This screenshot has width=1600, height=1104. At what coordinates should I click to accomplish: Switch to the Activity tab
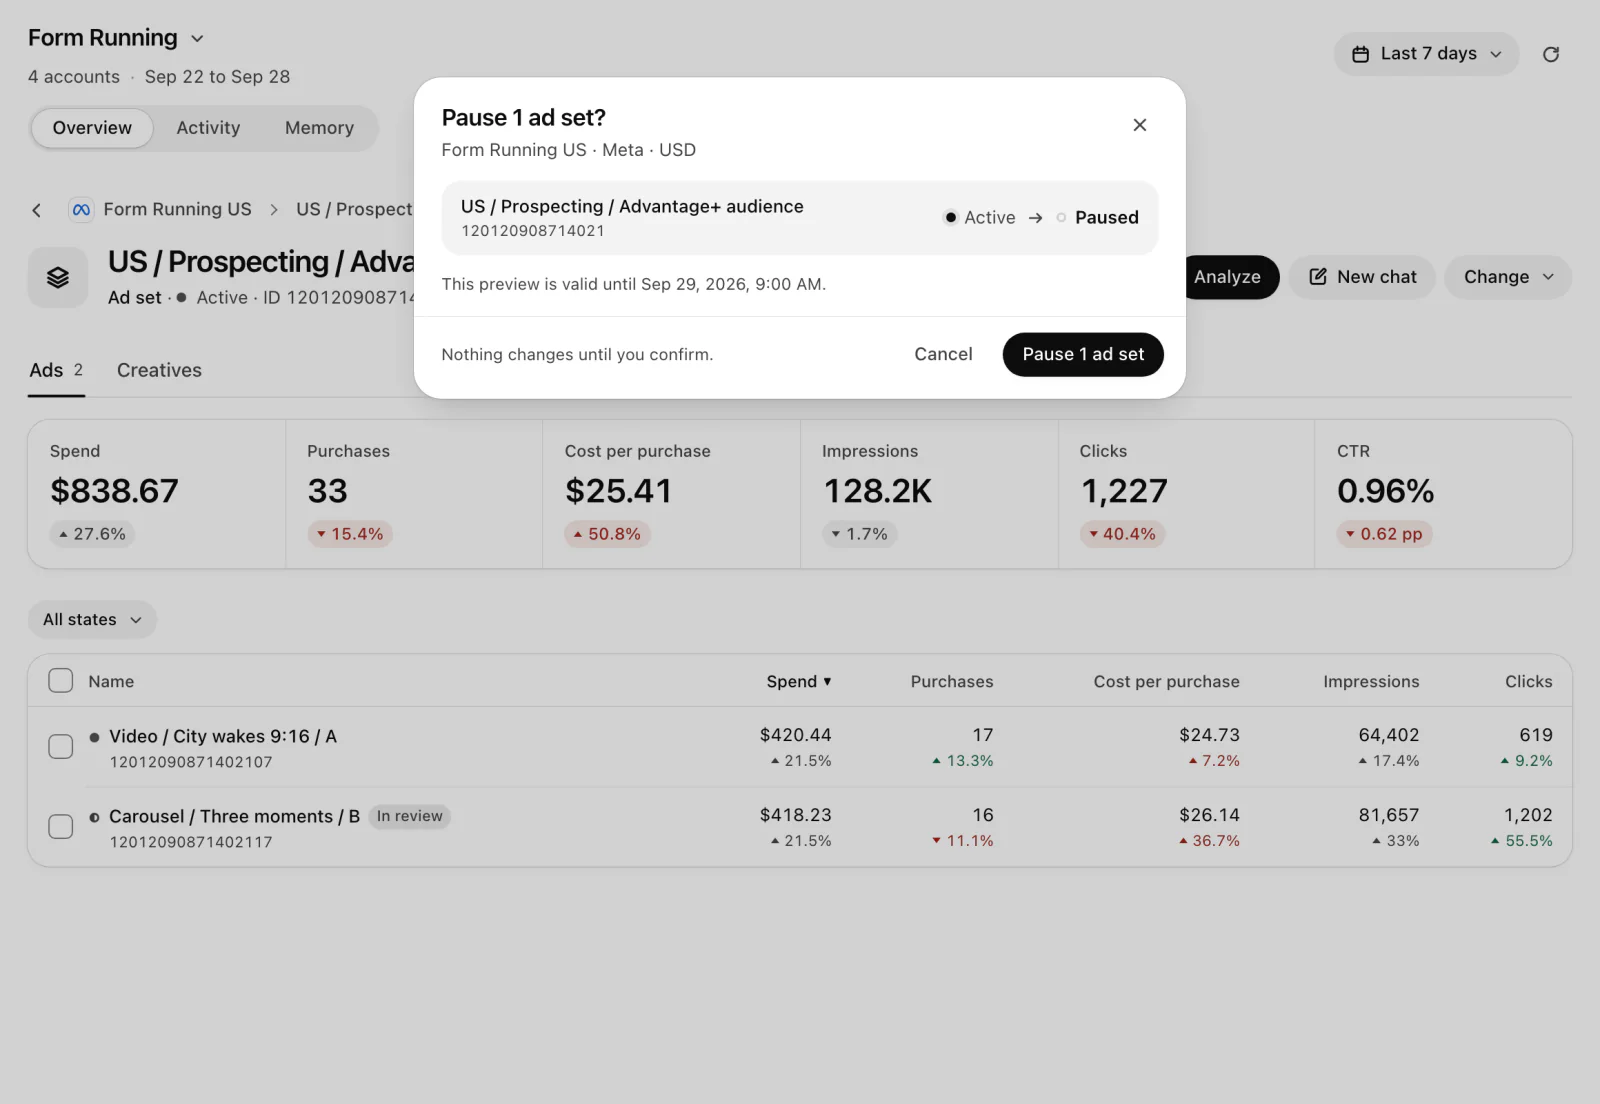point(208,128)
